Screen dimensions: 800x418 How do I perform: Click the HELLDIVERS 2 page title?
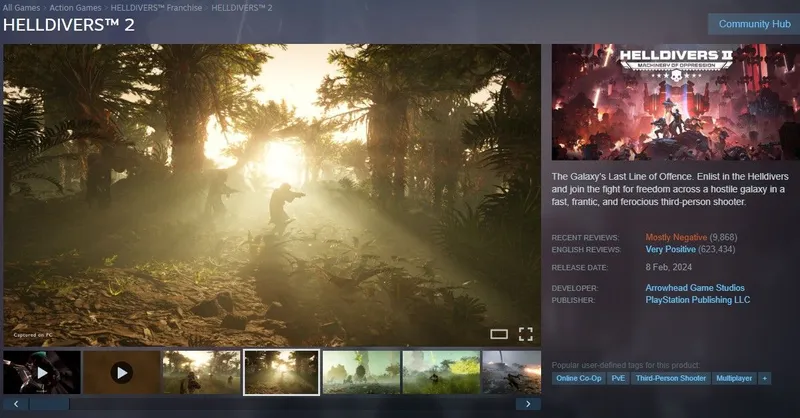[69, 25]
